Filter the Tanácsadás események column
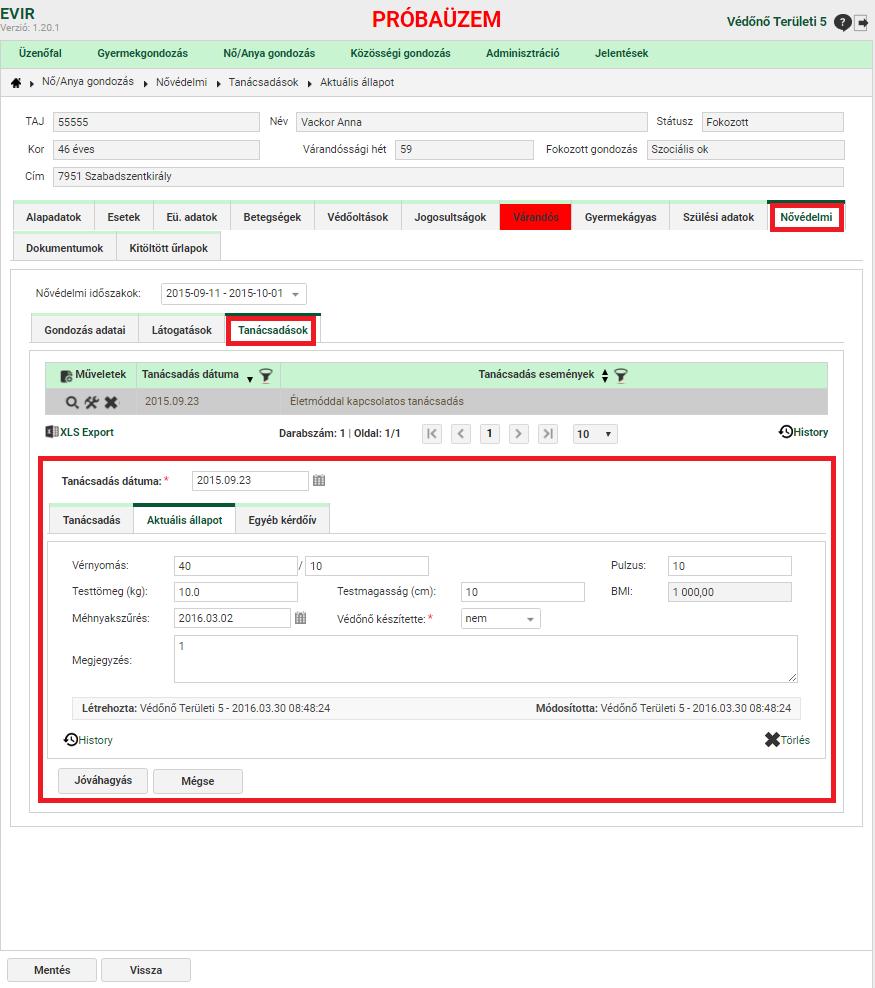Image resolution: width=875 pixels, height=988 pixels. (621, 376)
